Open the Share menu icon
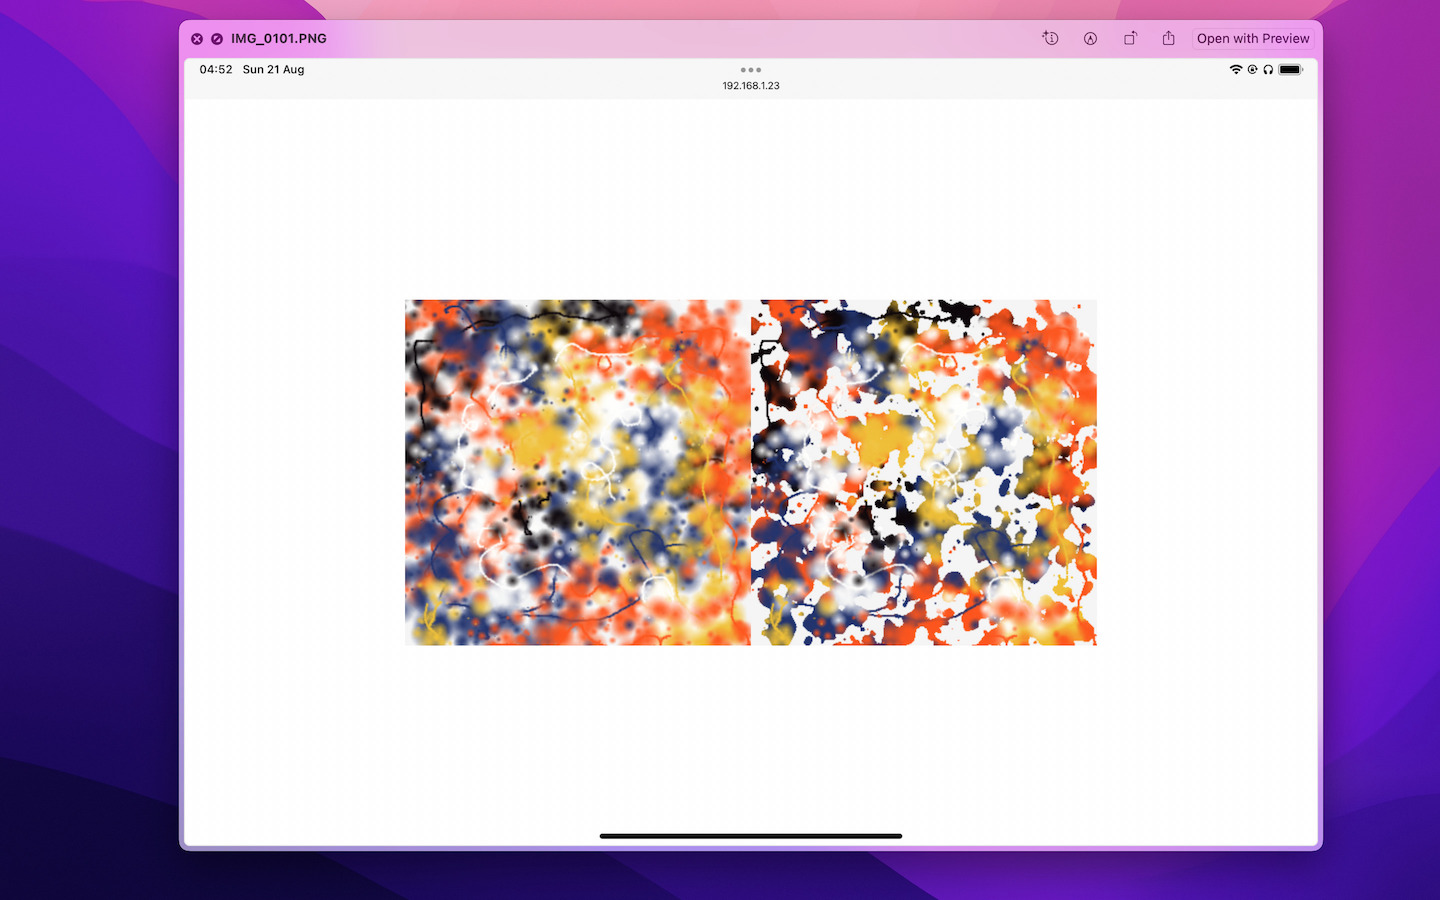1440x900 pixels. point(1168,38)
